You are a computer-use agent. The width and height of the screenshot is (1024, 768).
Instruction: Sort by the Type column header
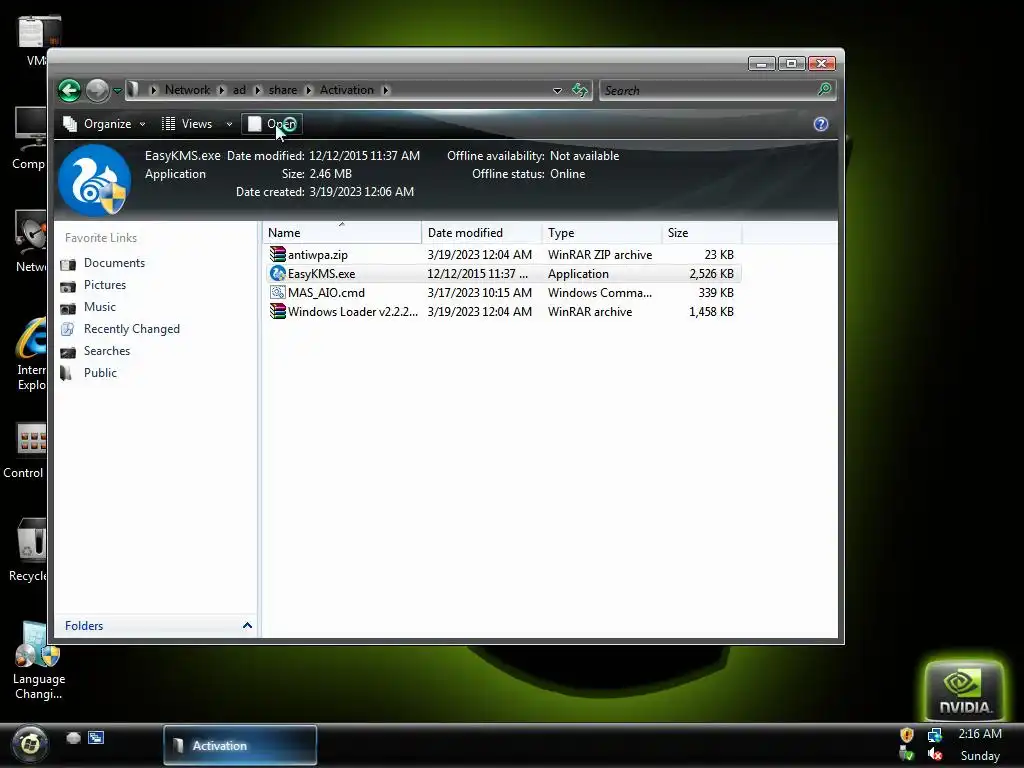click(x=601, y=232)
